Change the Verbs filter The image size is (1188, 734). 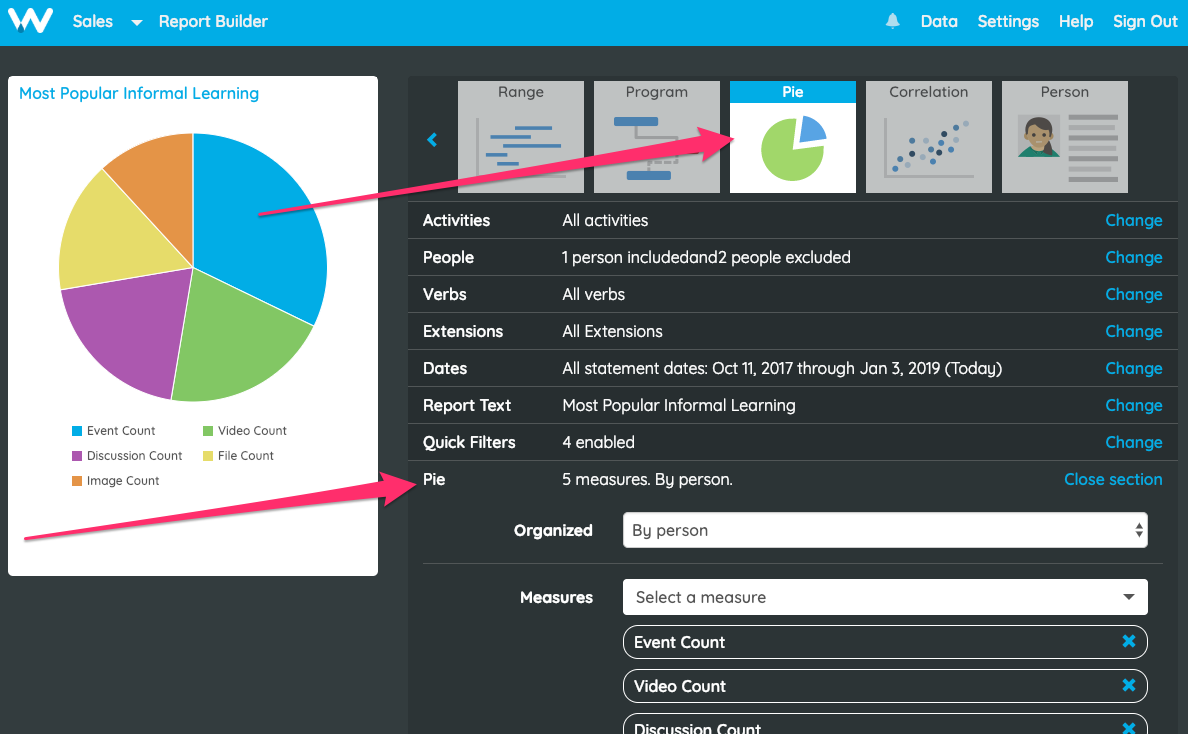click(1133, 295)
